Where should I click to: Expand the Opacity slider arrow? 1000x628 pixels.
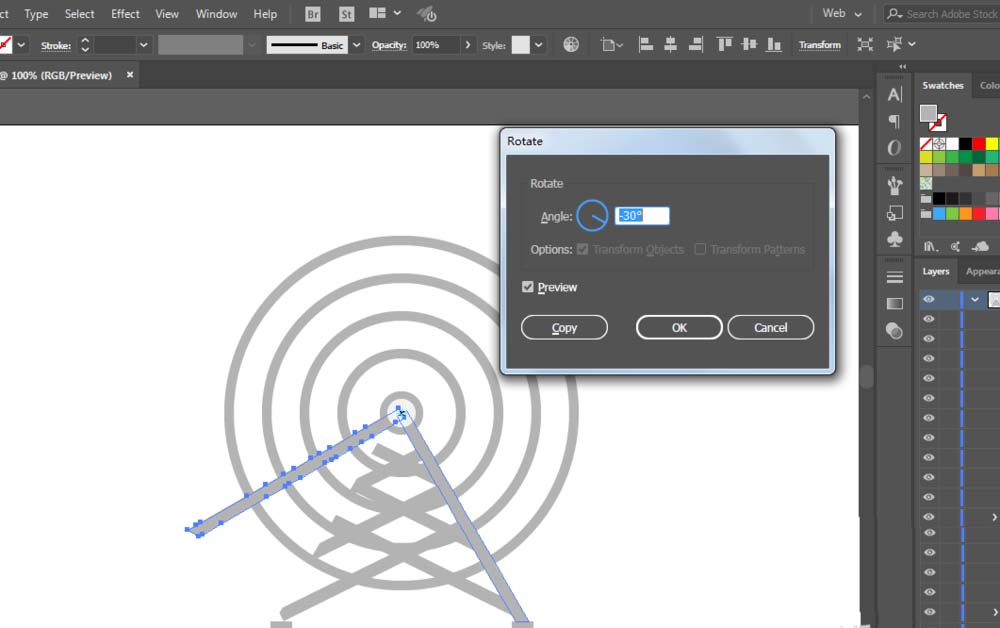pos(467,45)
